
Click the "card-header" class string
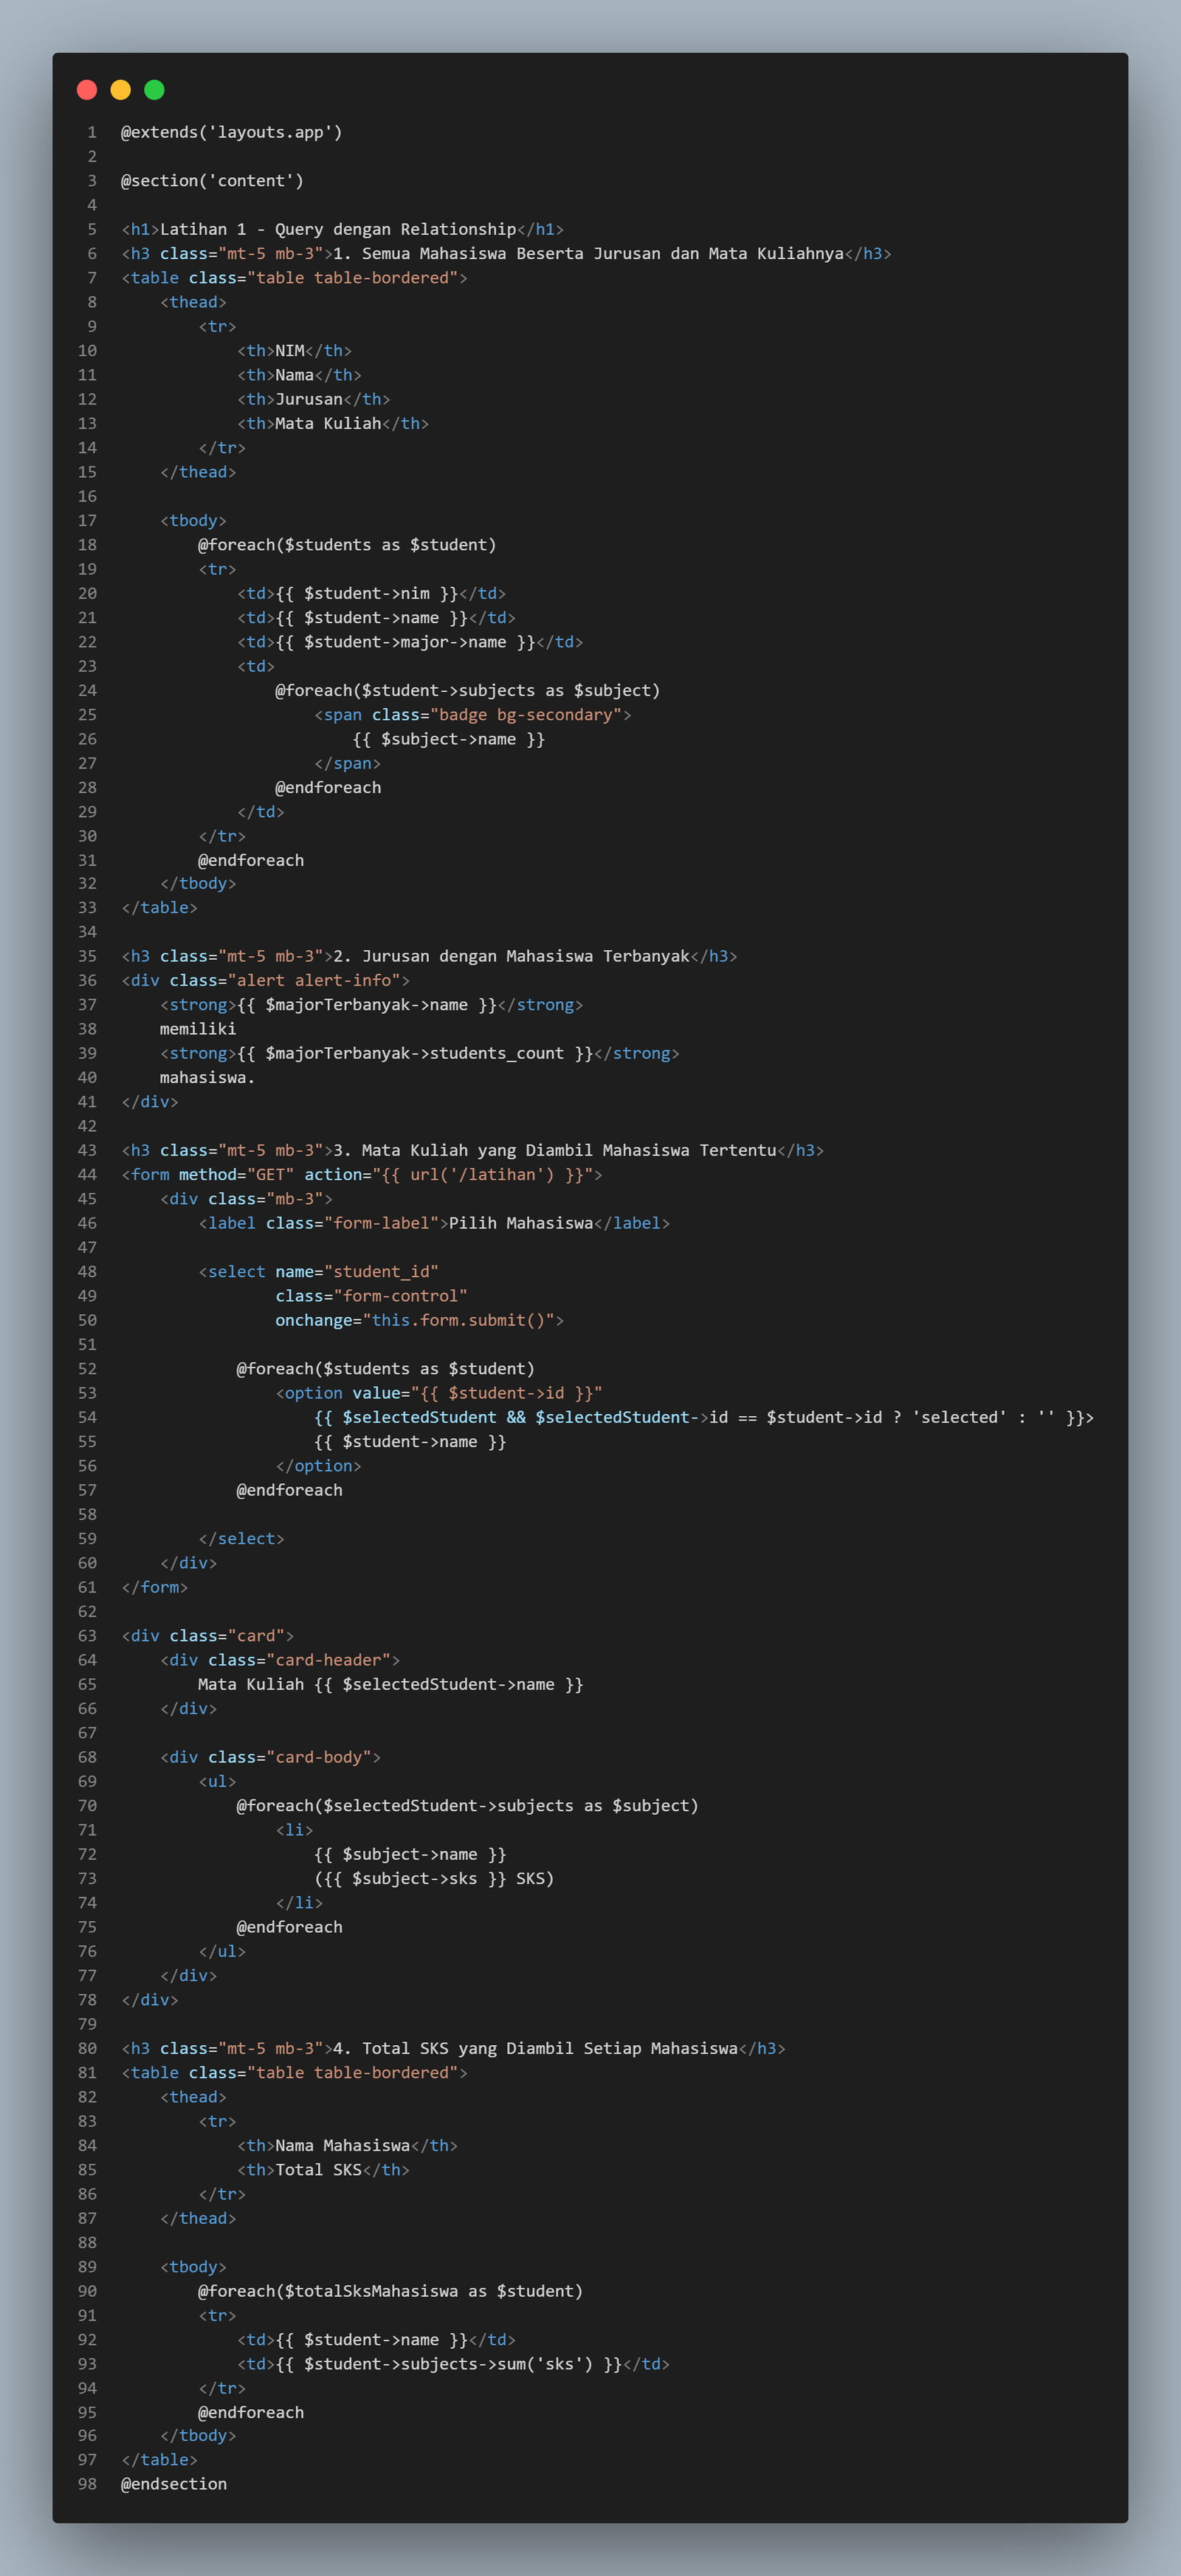click(328, 1660)
